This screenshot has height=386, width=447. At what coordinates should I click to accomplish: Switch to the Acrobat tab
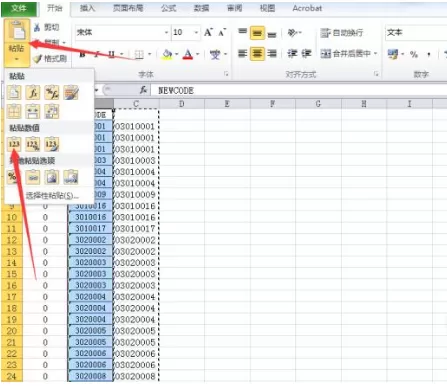[x=307, y=8]
